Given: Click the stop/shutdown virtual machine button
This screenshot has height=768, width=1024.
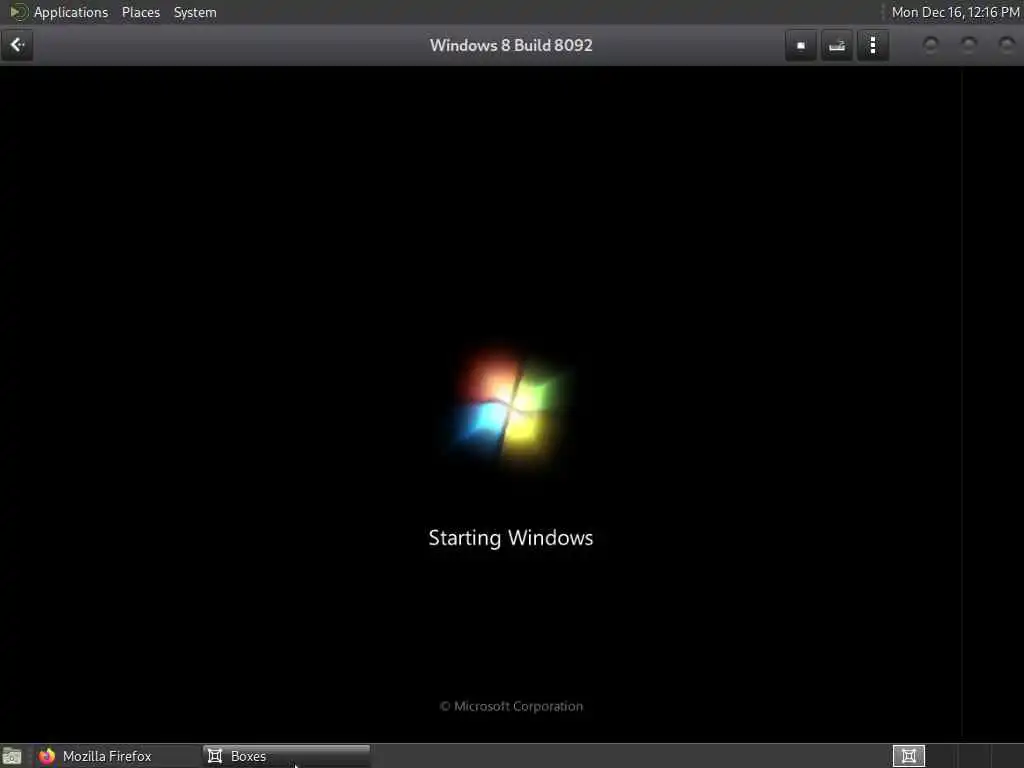Looking at the screenshot, I should pos(801,46).
